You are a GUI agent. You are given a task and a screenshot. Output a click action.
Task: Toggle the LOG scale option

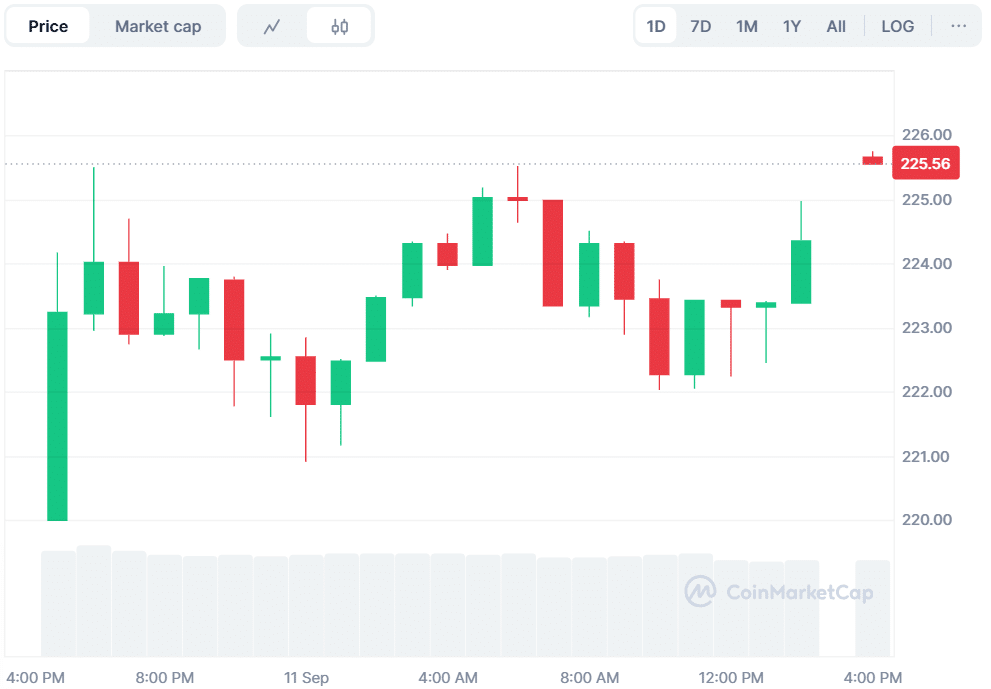pyautogui.click(x=897, y=26)
